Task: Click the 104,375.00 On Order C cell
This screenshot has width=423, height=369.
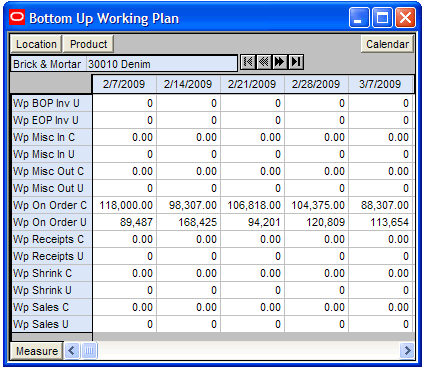Action: [x=317, y=205]
